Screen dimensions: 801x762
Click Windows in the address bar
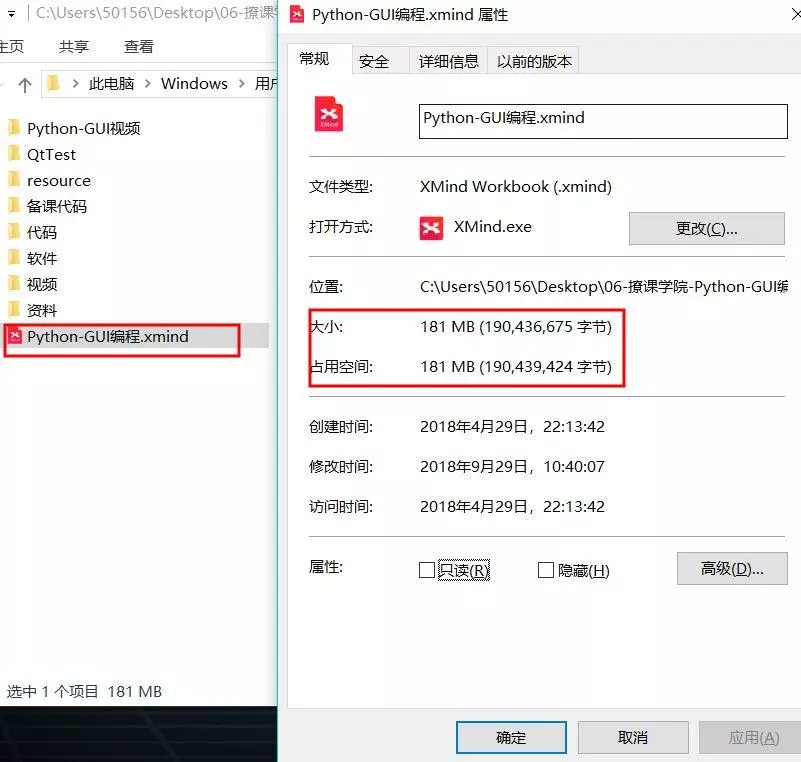[194, 83]
